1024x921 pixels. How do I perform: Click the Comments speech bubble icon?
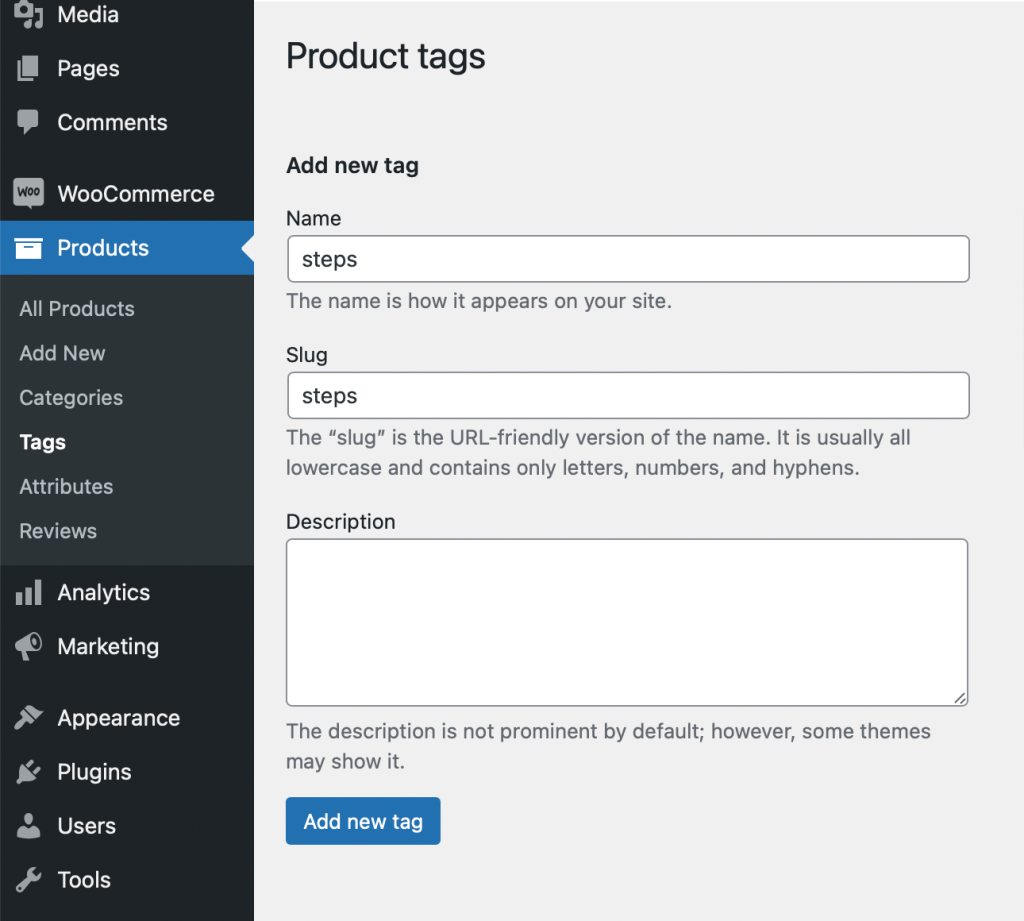(28, 122)
